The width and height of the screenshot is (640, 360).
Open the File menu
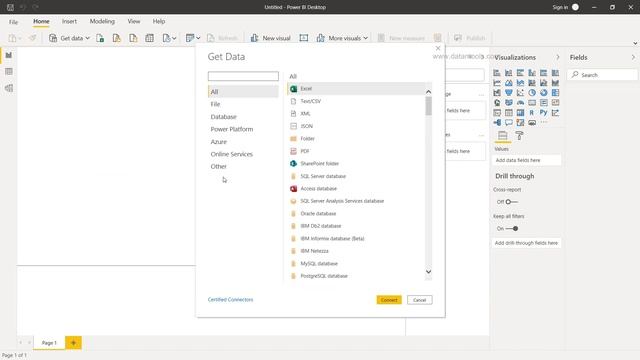(13, 22)
